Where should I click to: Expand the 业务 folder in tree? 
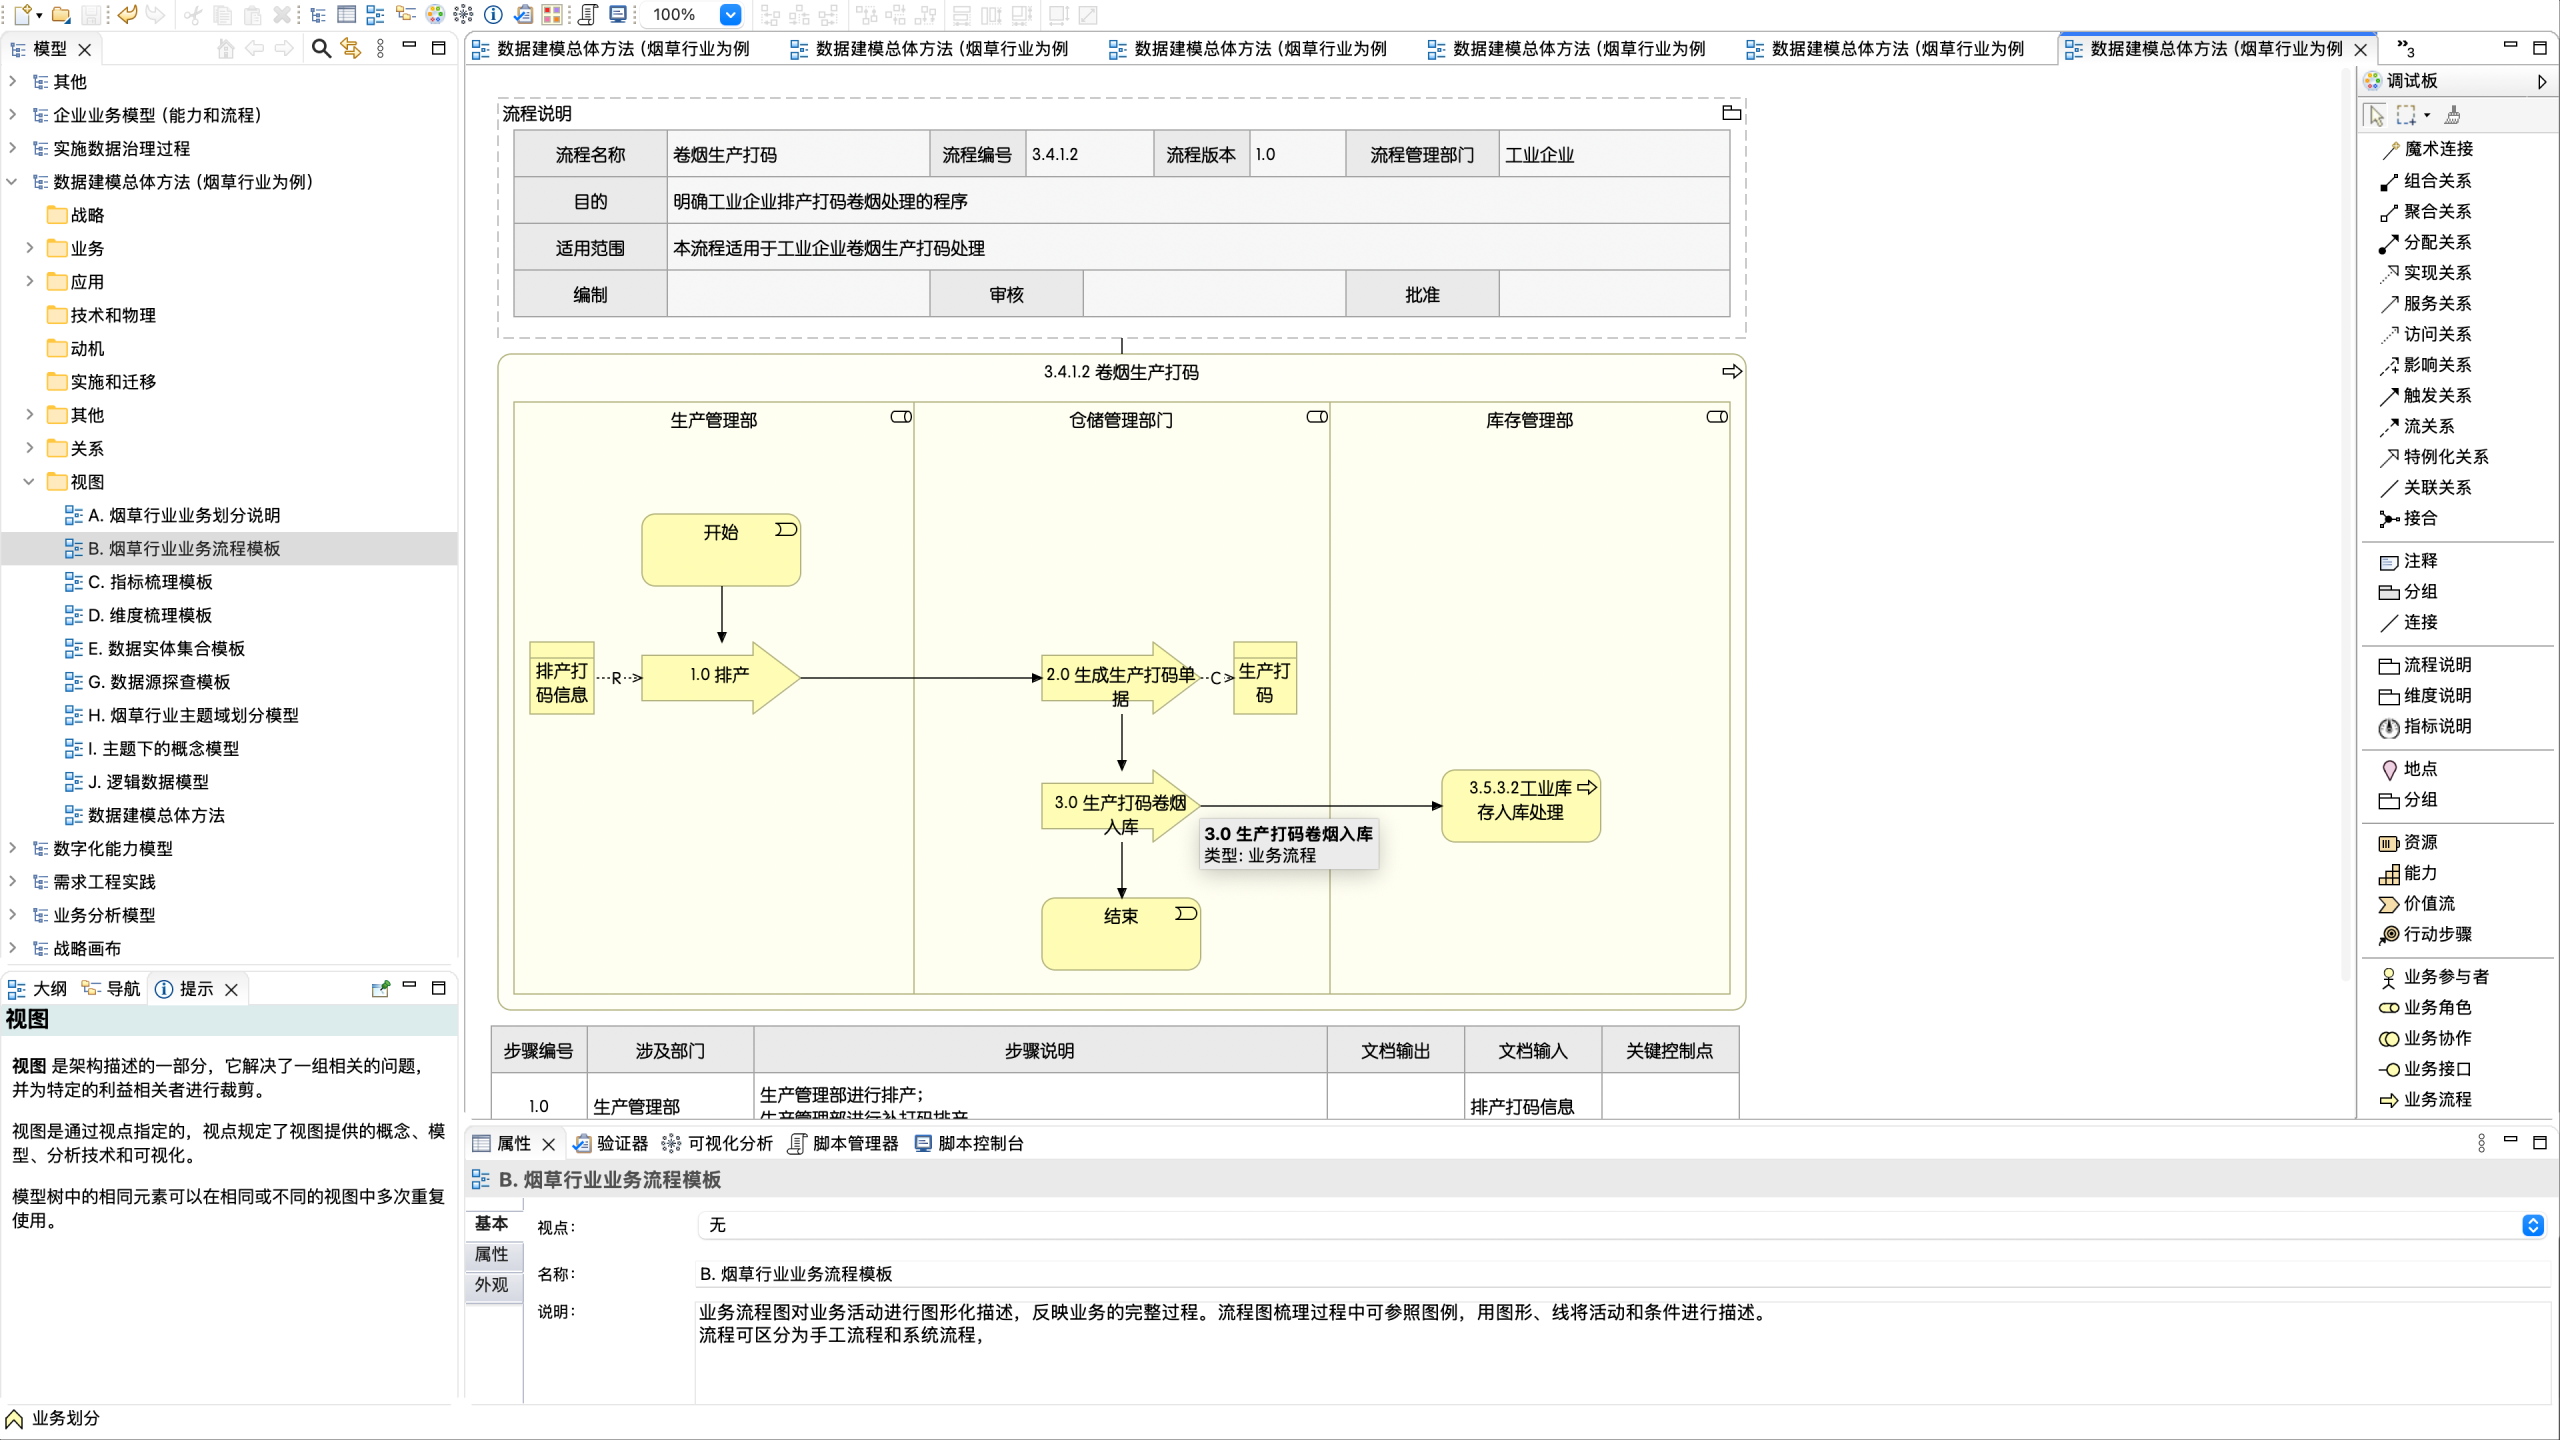point(29,248)
